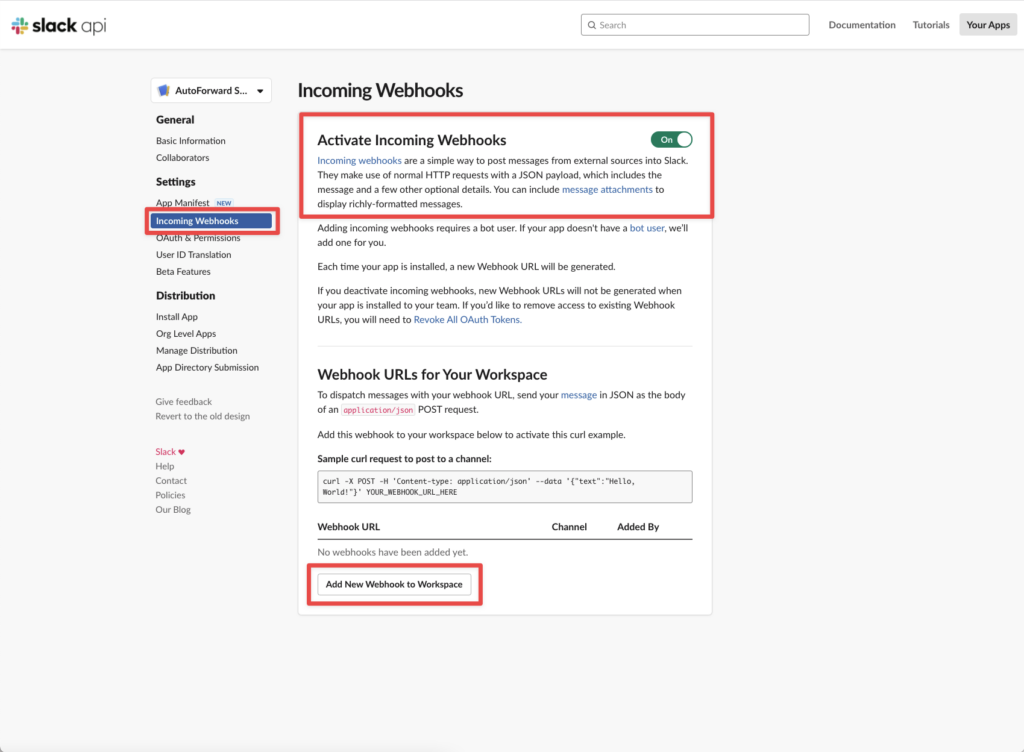Open OAuth & Permissions settings

[198, 238]
